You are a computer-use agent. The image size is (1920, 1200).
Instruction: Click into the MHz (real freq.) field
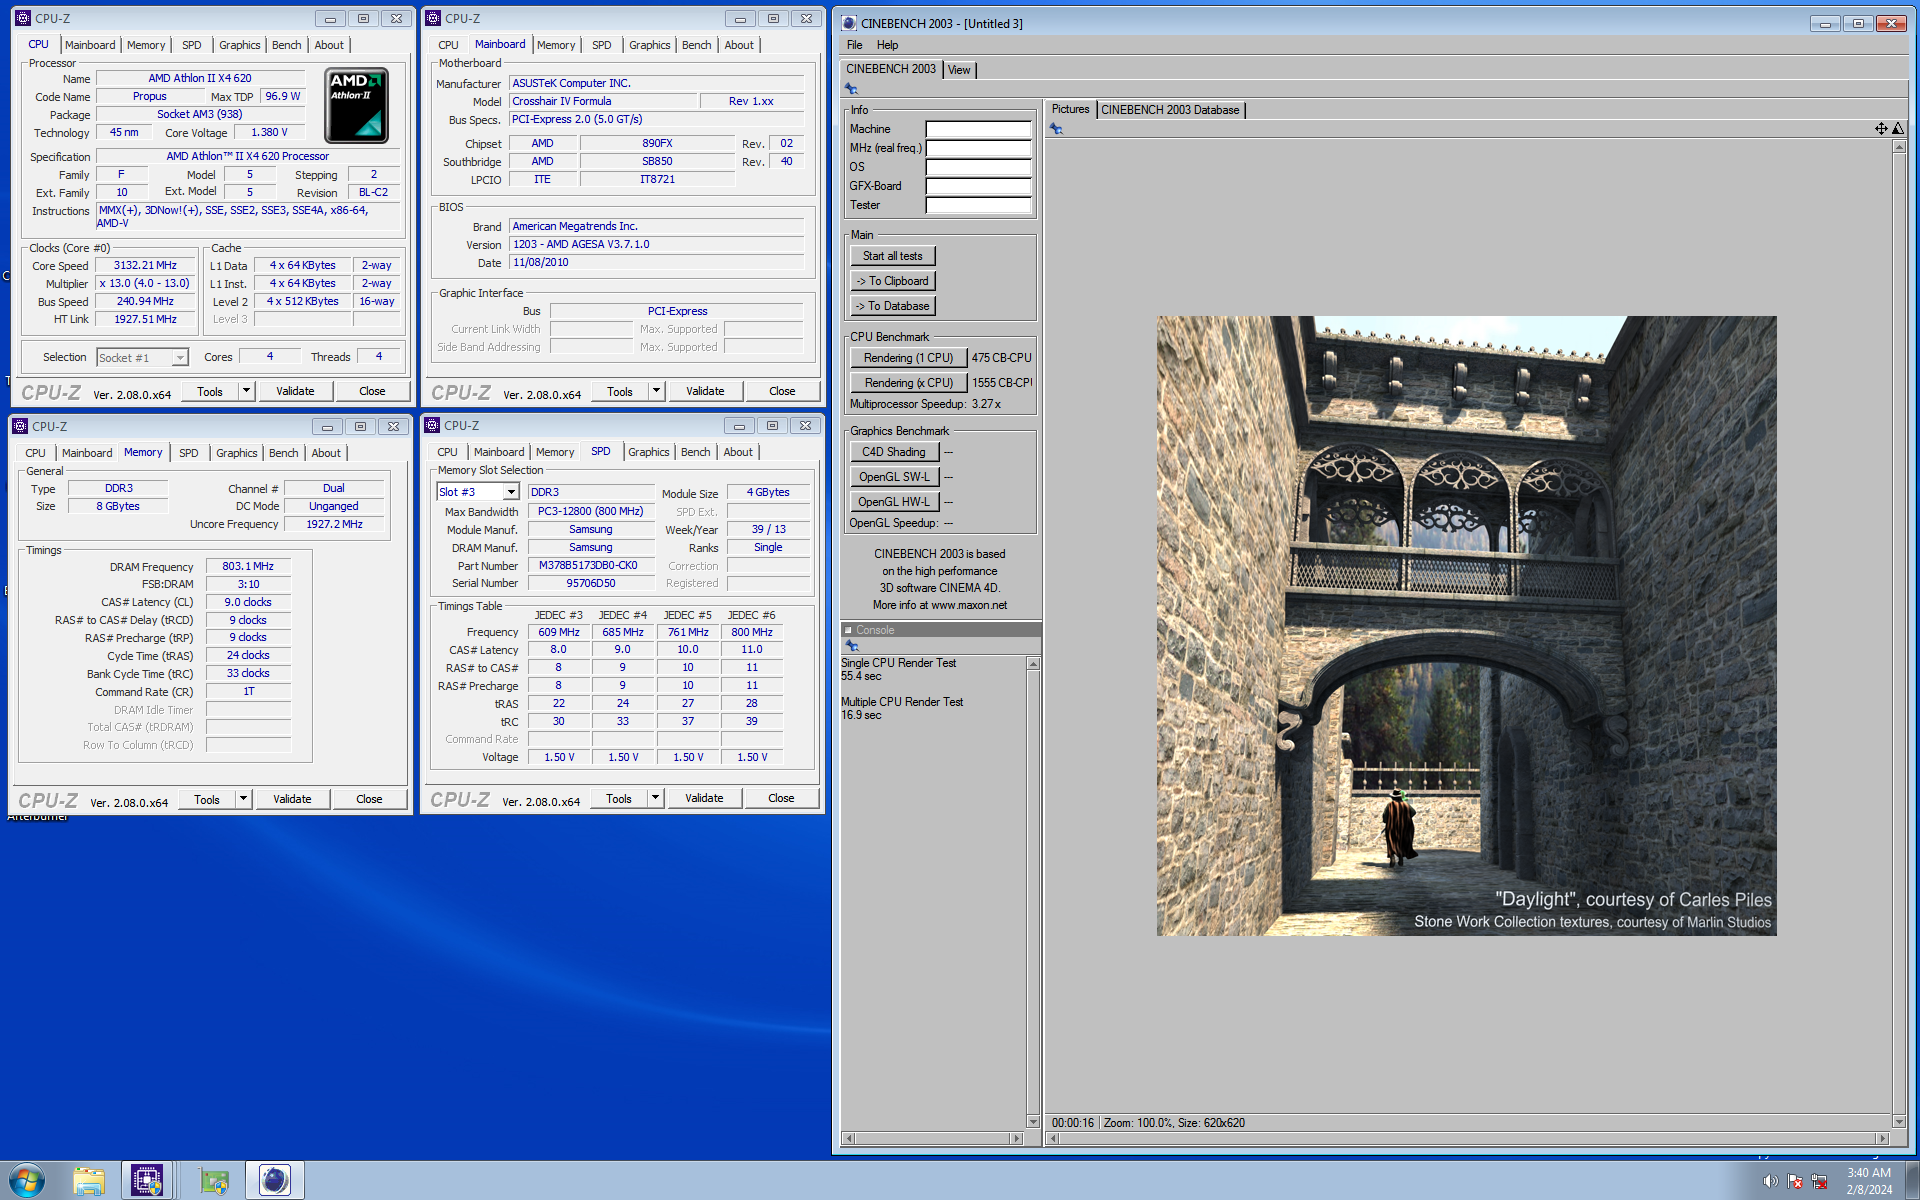point(978,148)
